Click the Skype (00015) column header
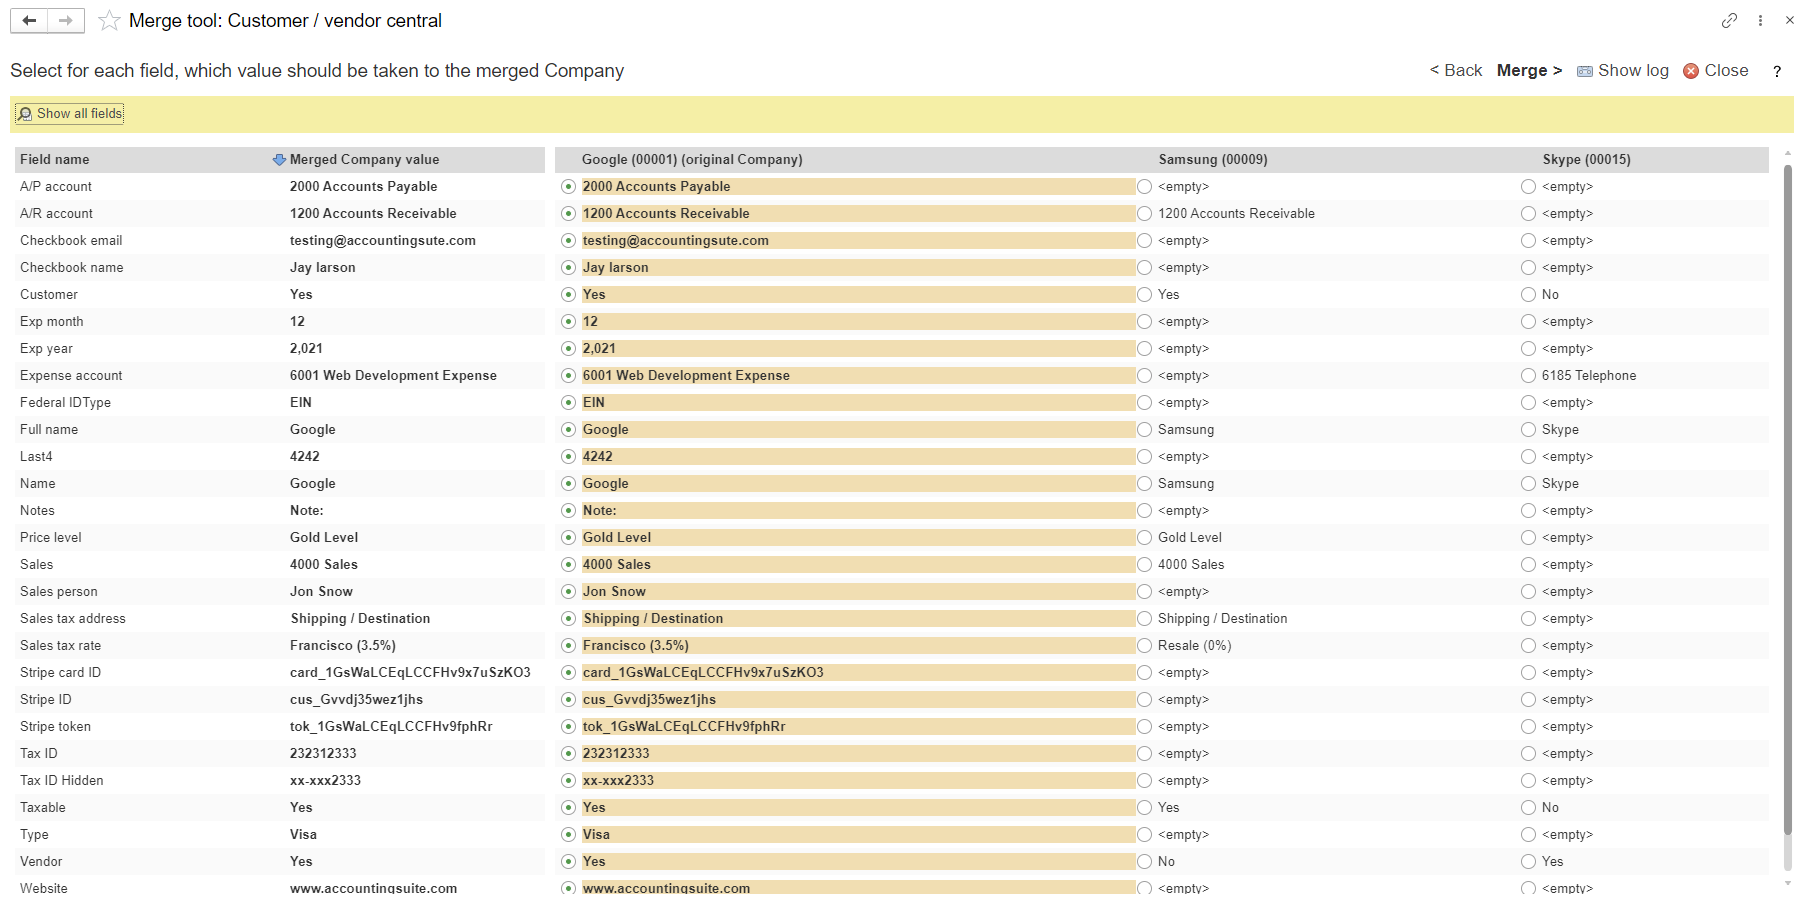 (x=1586, y=160)
